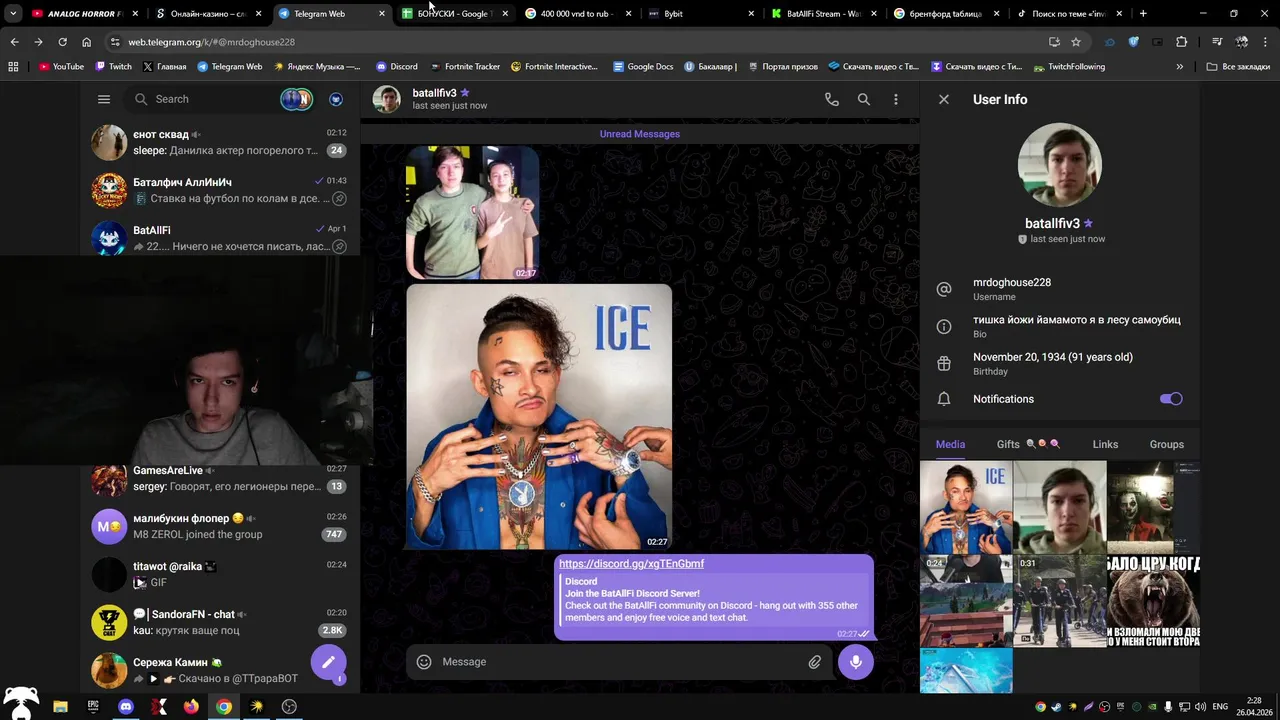
Task: Open the BatAllFi chat in list
Action: click(220, 238)
